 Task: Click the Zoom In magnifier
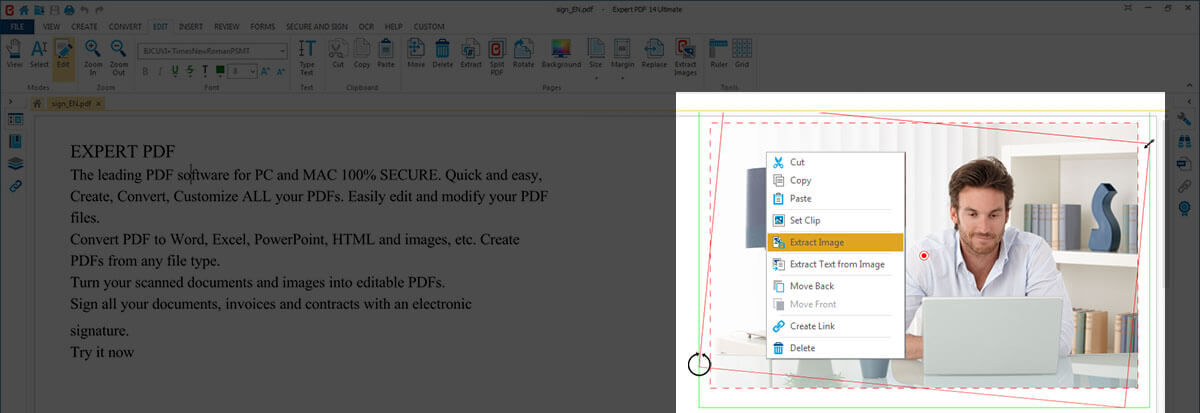tap(93, 56)
